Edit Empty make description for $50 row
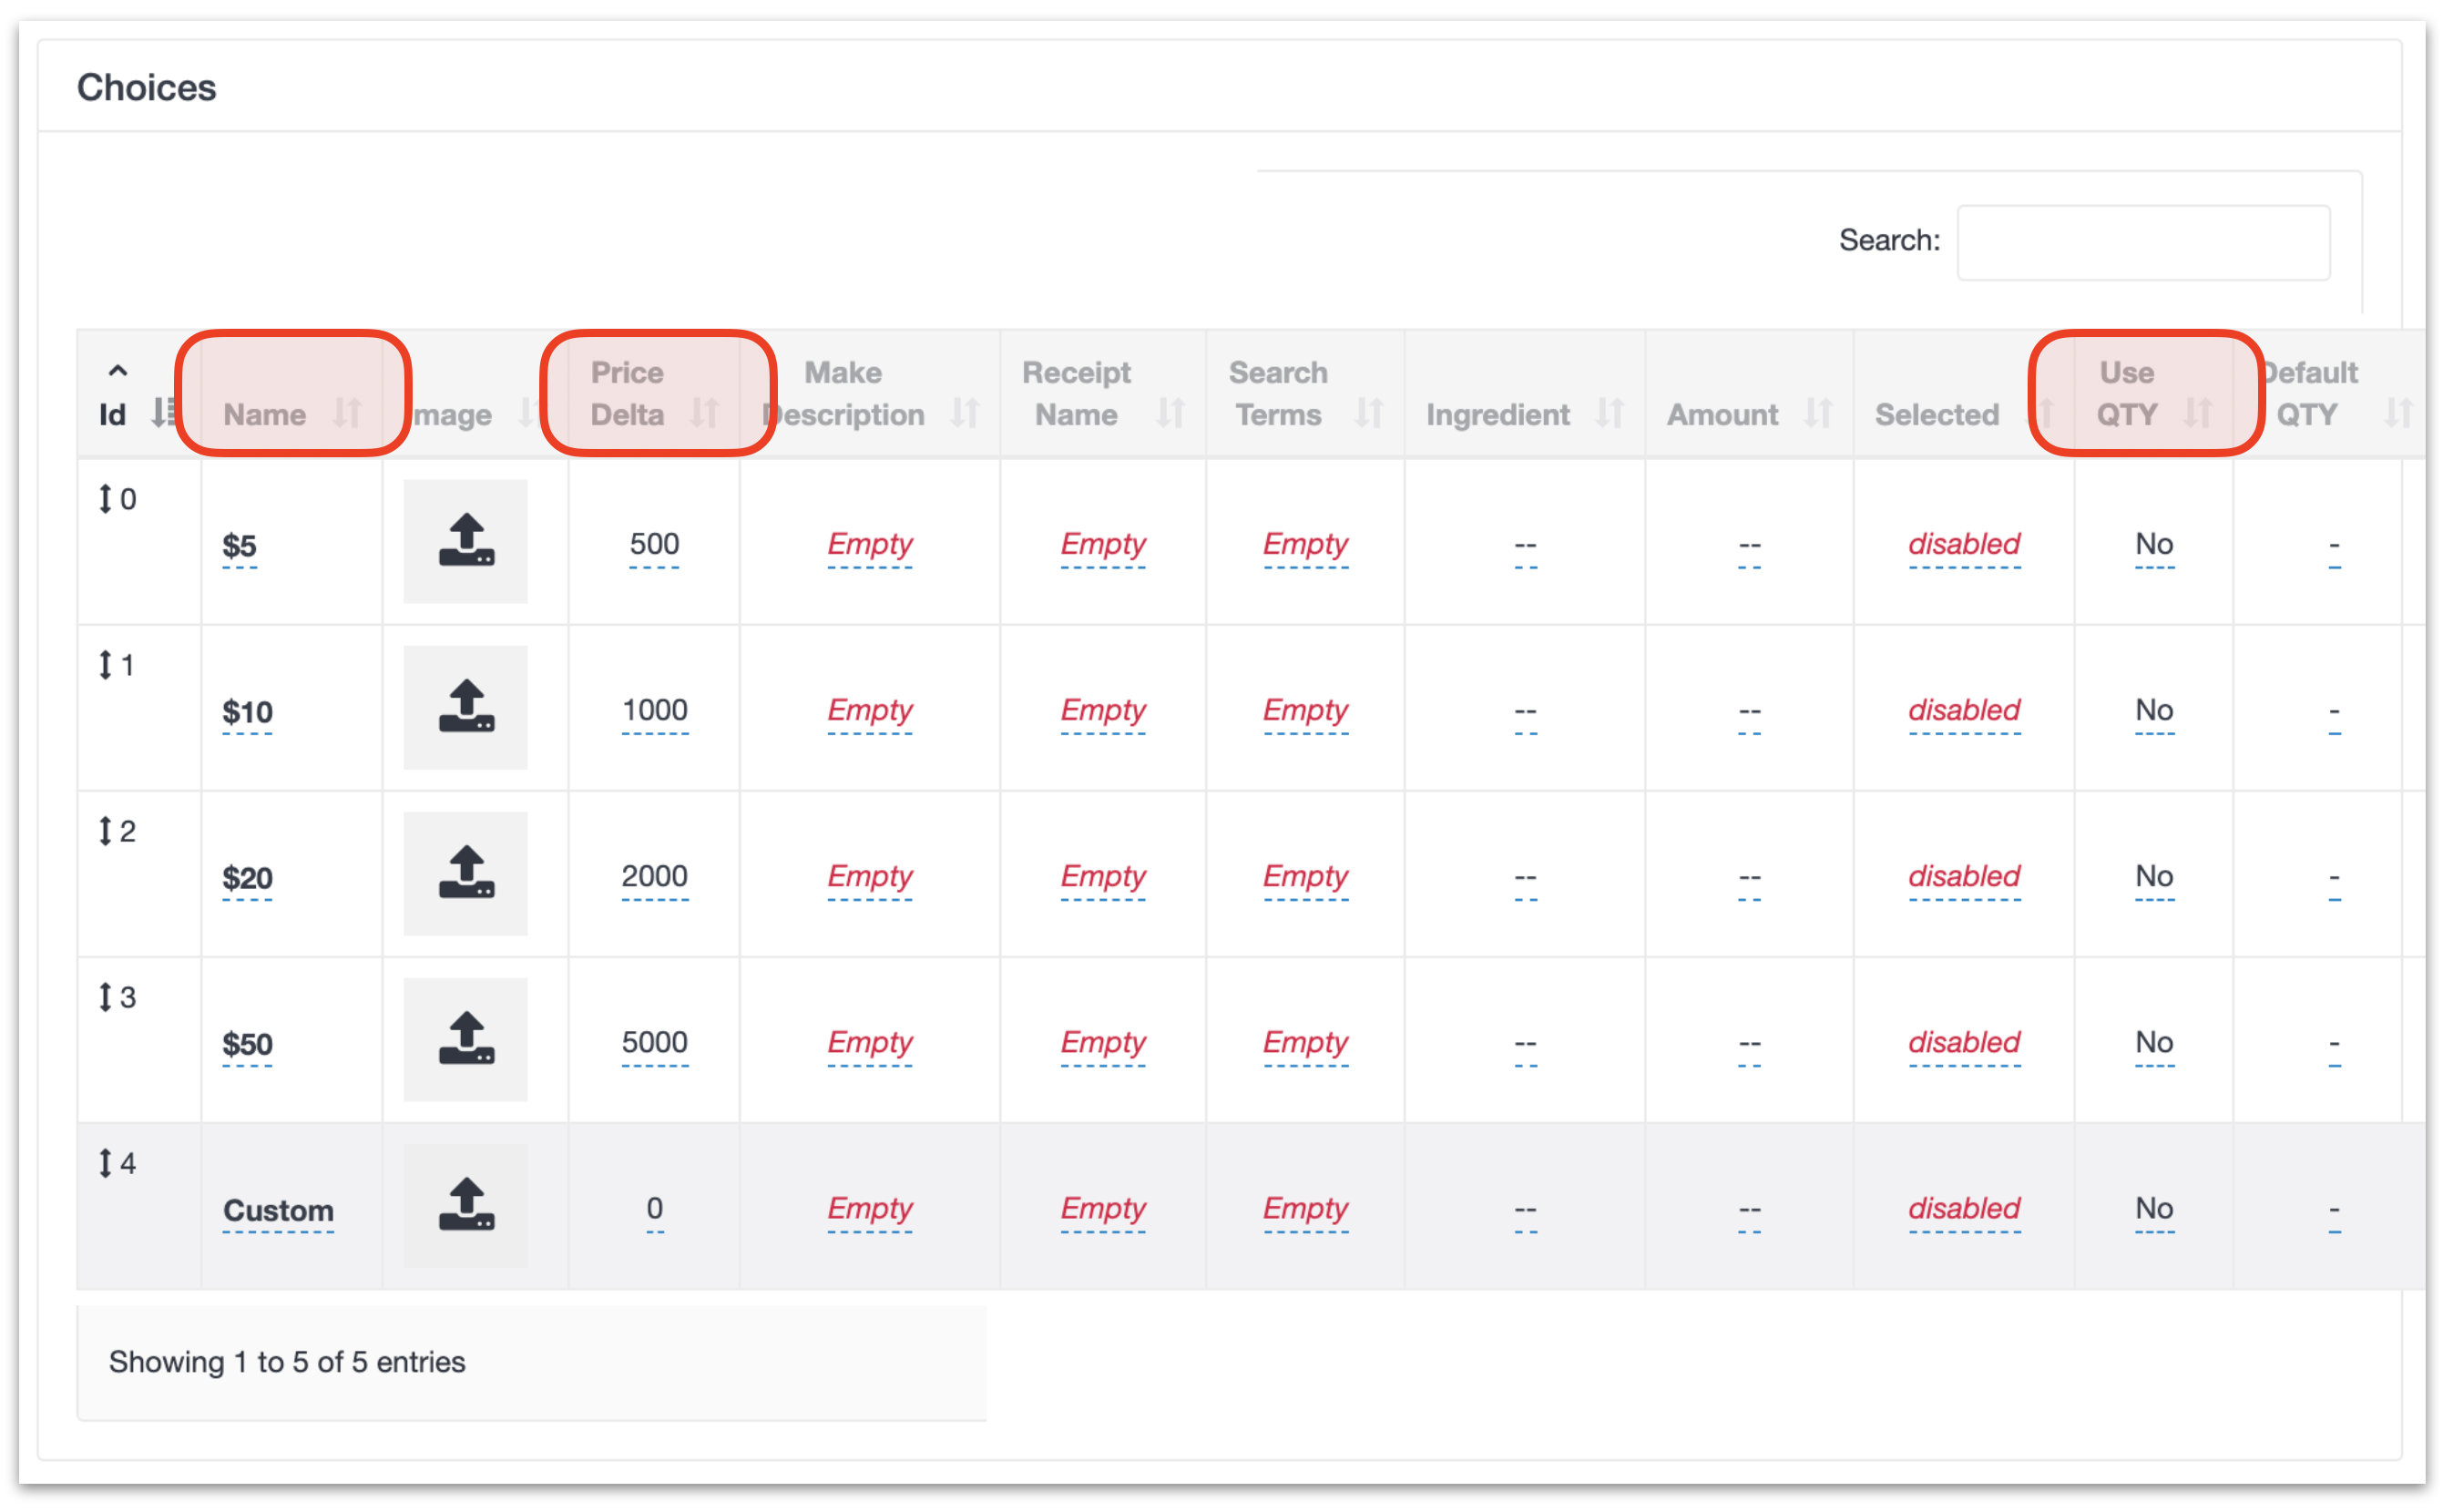The width and height of the screenshot is (2443, 1512). point(869,1042)
